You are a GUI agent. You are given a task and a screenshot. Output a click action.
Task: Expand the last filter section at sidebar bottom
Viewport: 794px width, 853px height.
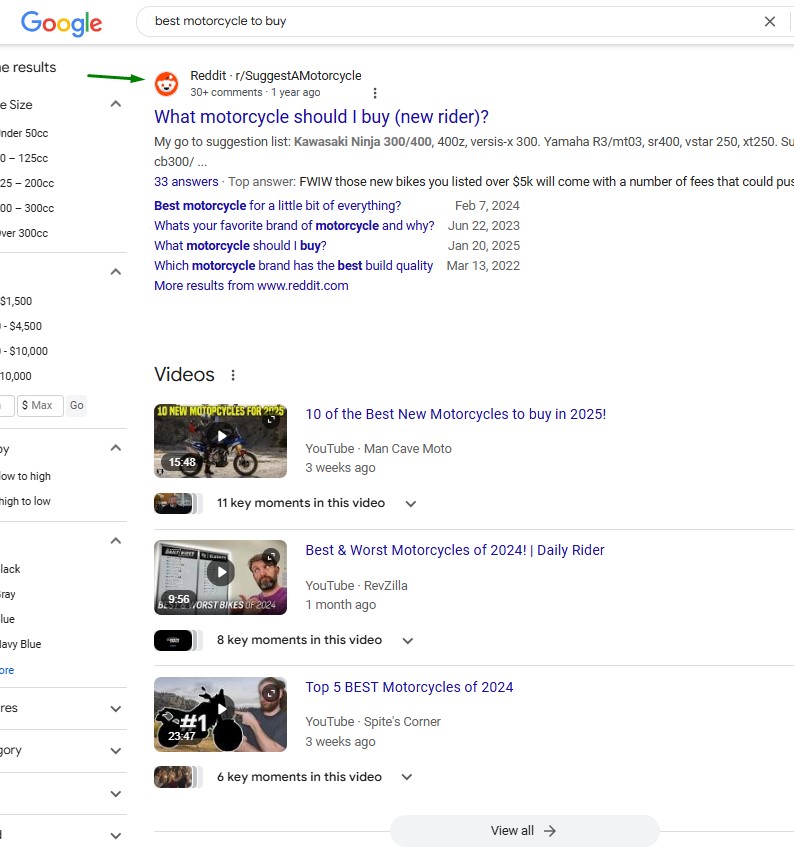[116, 836]
